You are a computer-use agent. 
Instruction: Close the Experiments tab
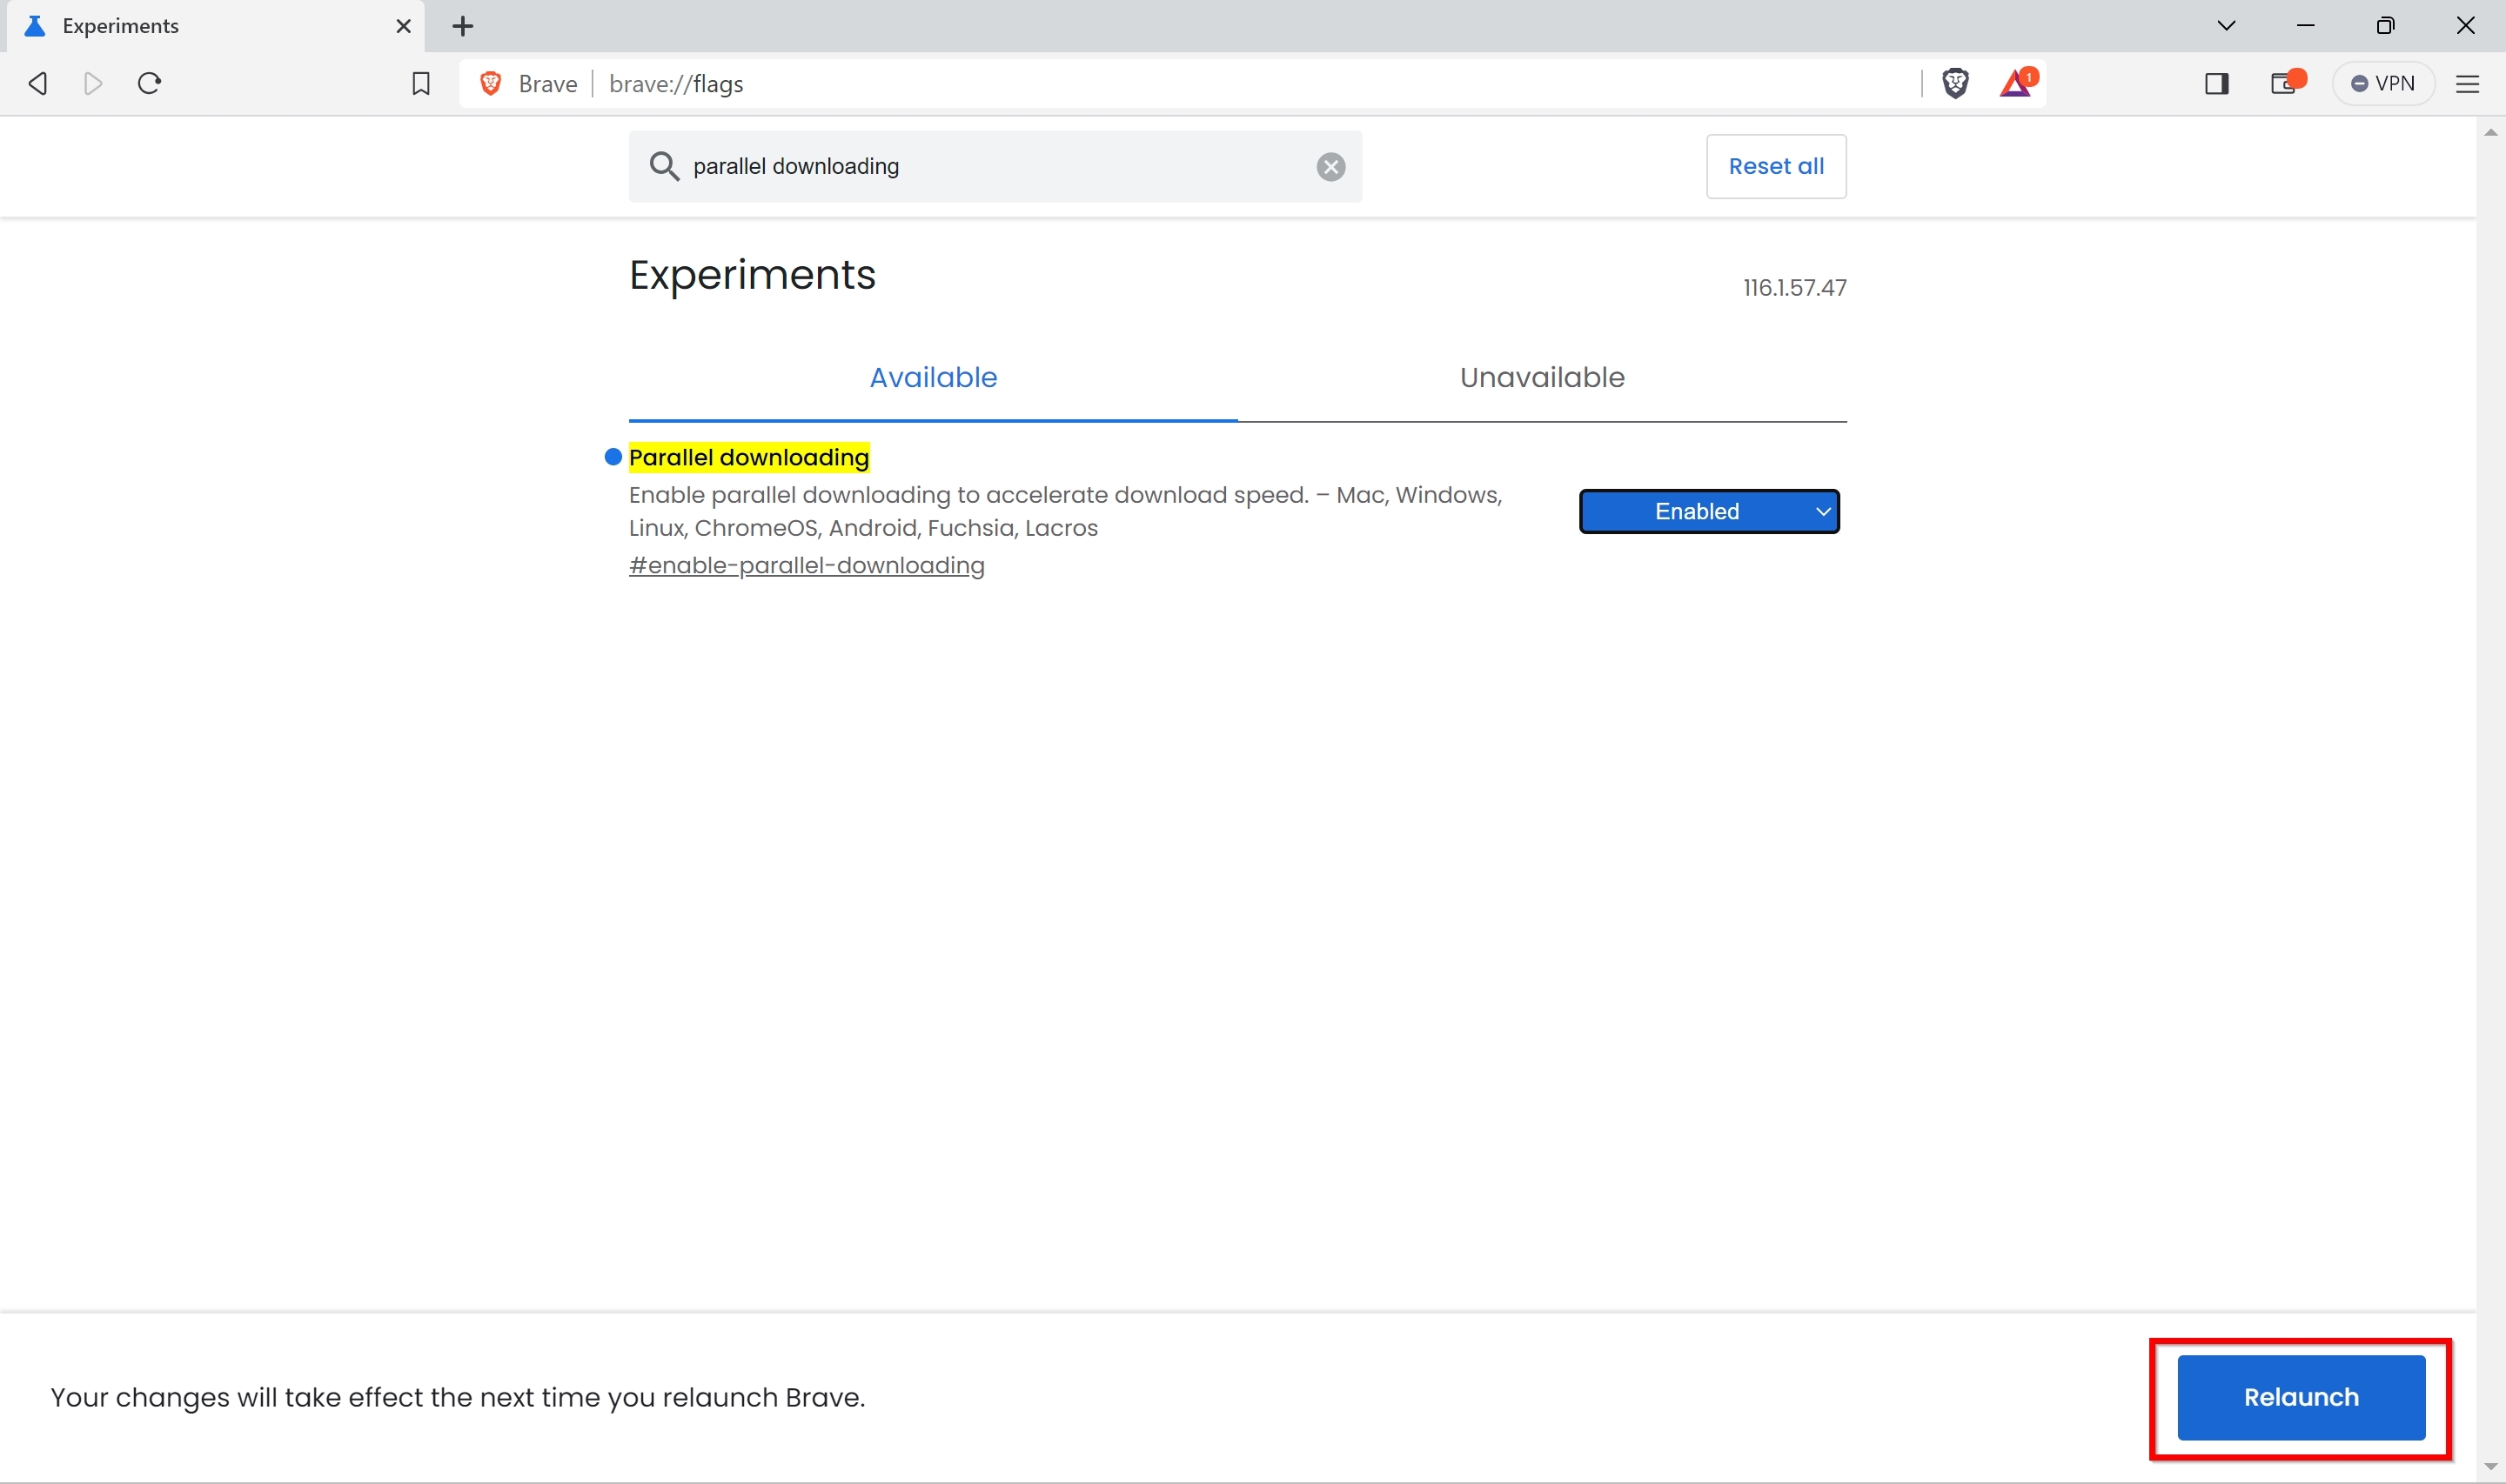click(404, 27)
